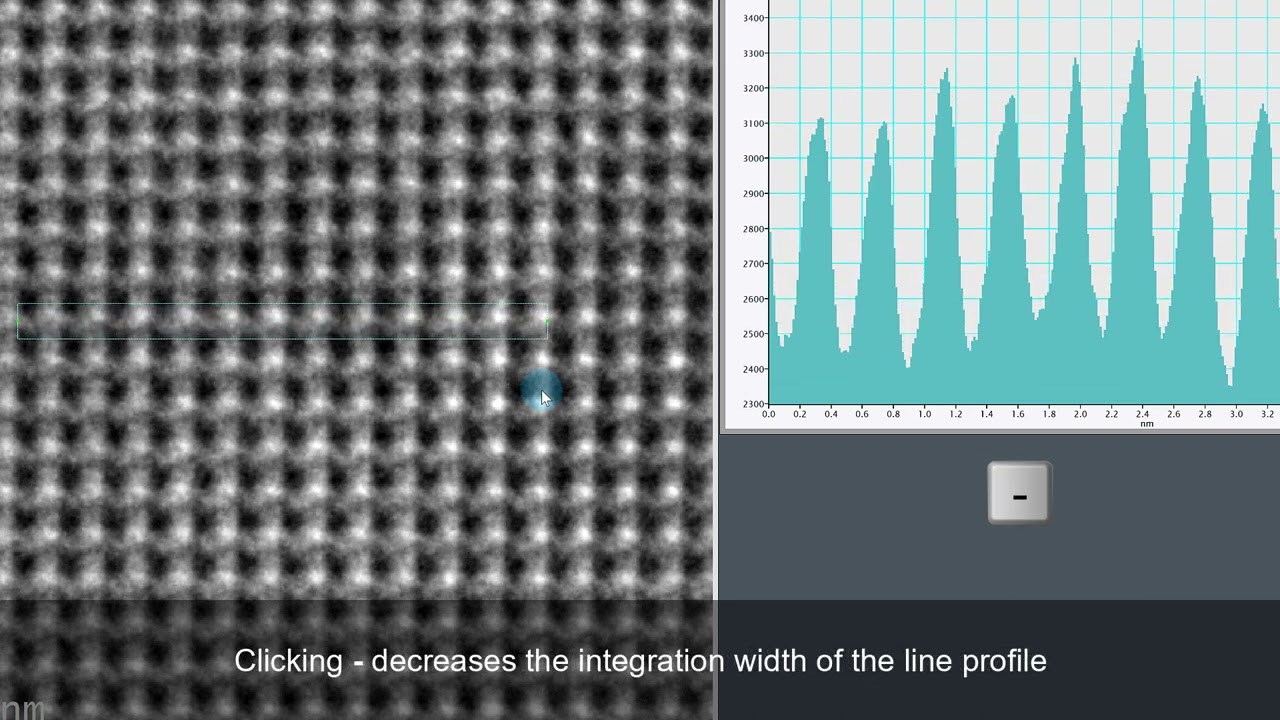Click the 3000 y-axis label
1280x720 pixels.
pyautogui.click(x=754, y=158)
